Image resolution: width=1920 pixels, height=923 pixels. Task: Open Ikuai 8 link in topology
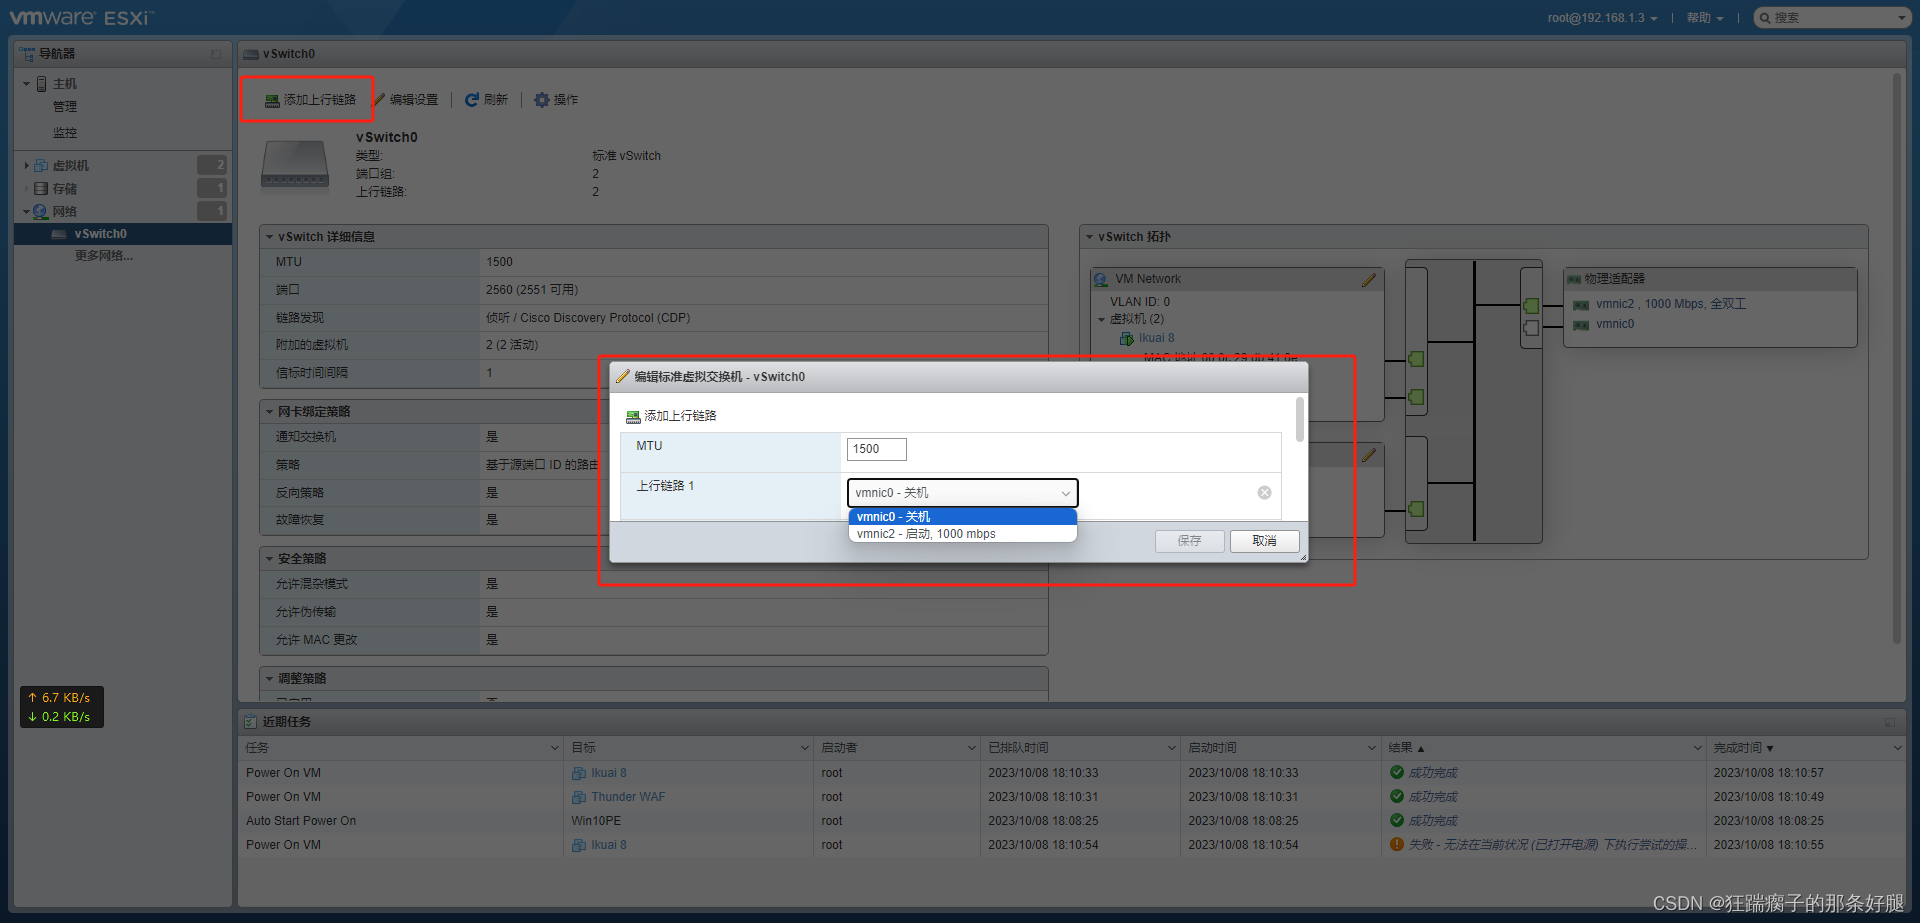tap(1157, 338)
